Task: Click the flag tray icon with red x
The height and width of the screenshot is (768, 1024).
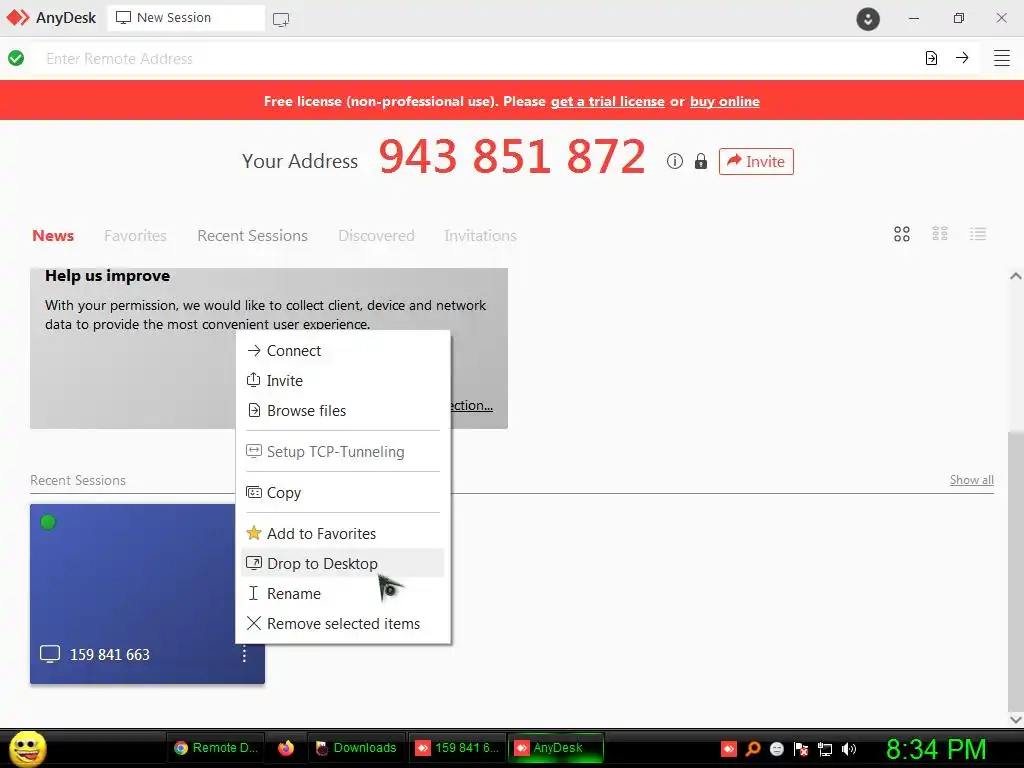Action: click(x=801, y=748)
